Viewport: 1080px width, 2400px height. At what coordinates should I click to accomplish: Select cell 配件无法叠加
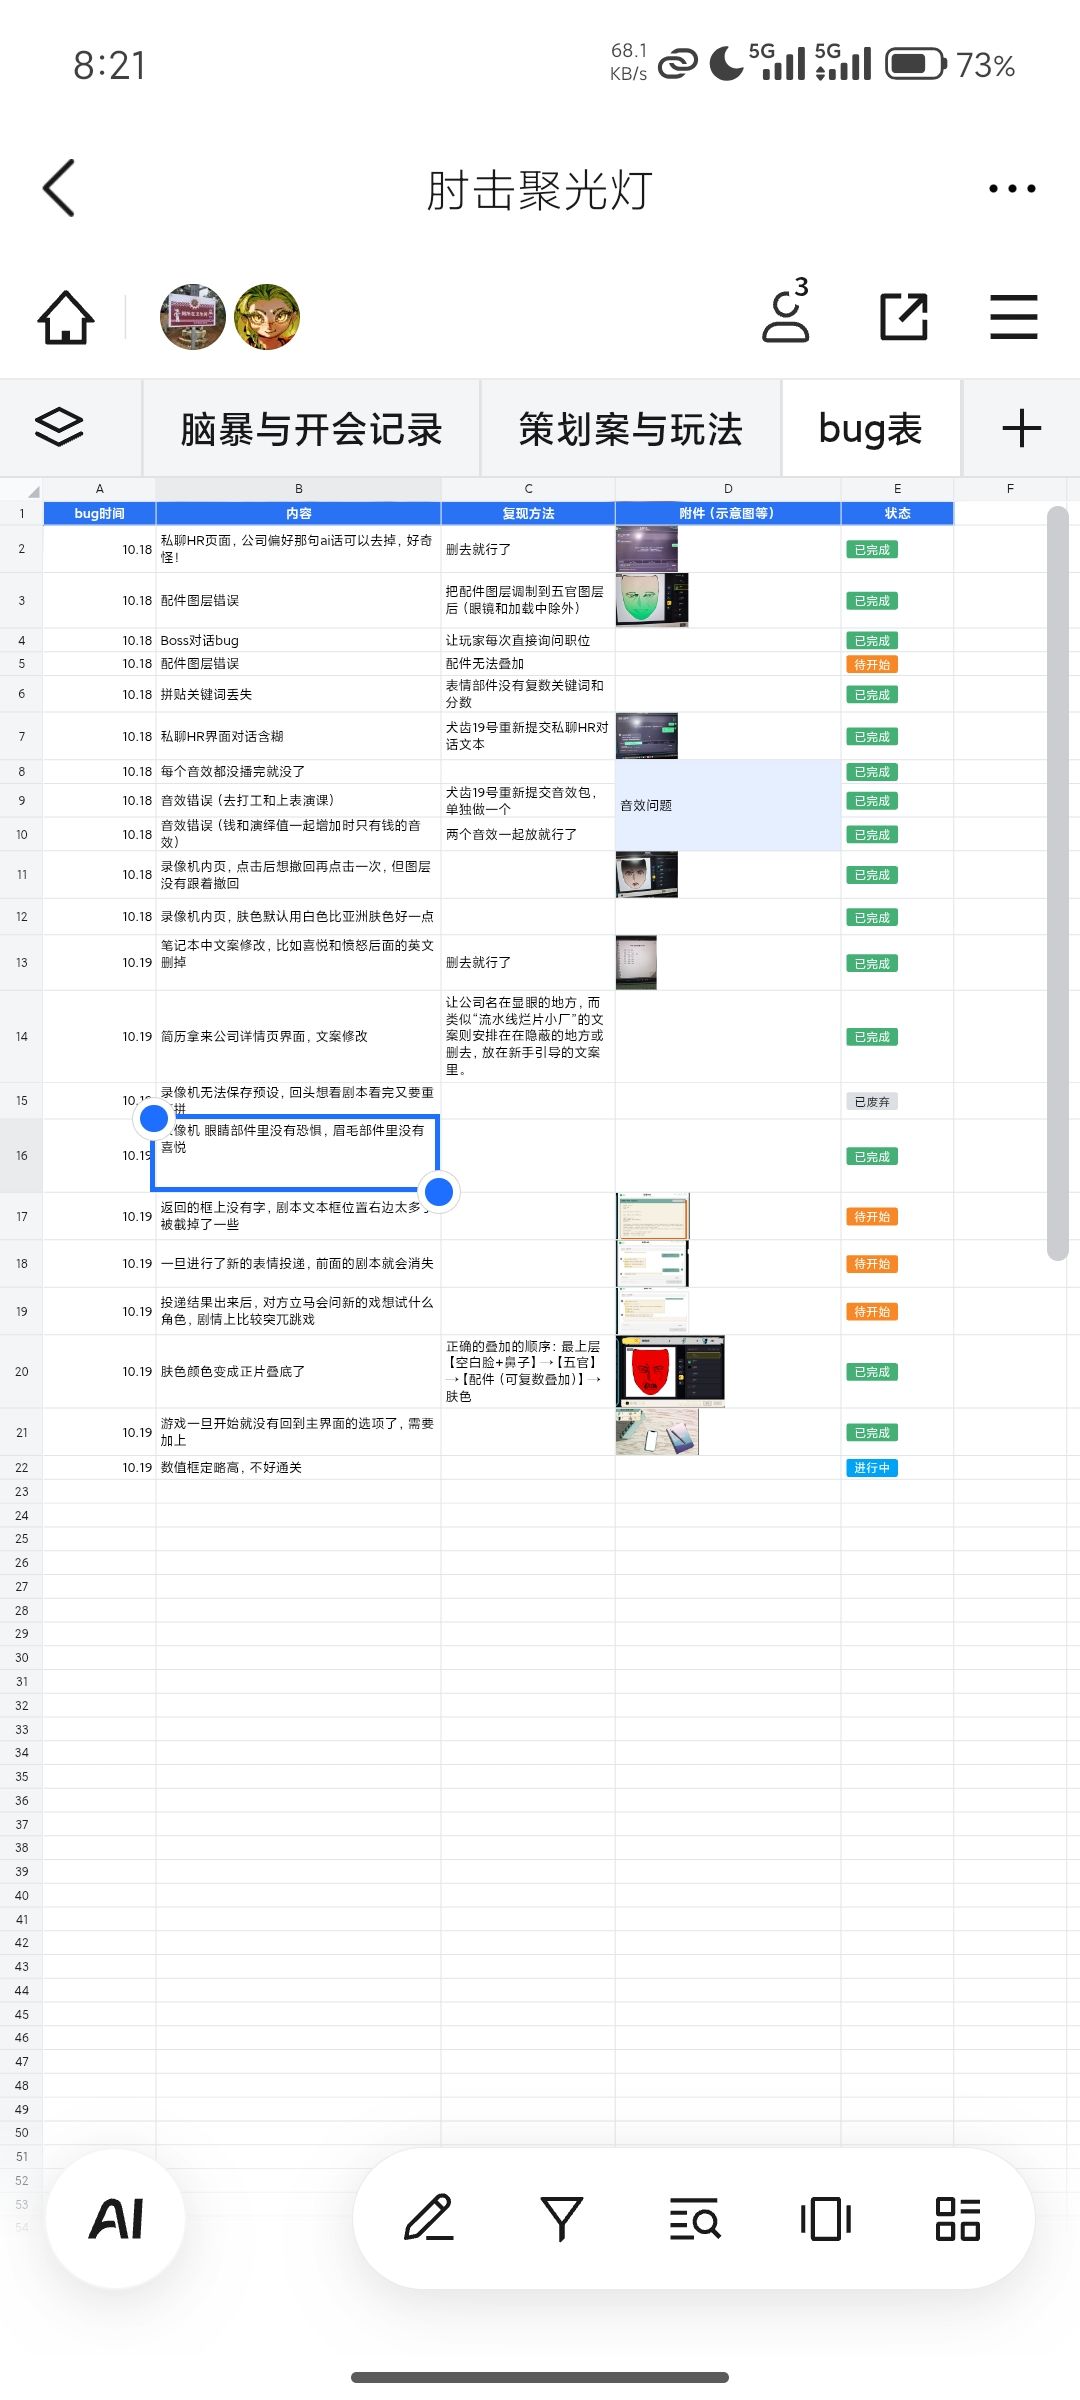(x=528, y=664)
